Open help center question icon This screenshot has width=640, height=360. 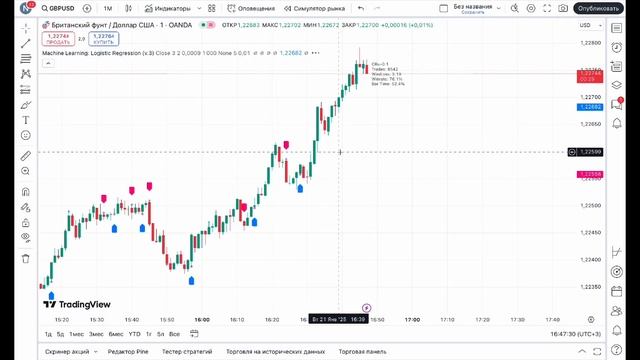616,349
